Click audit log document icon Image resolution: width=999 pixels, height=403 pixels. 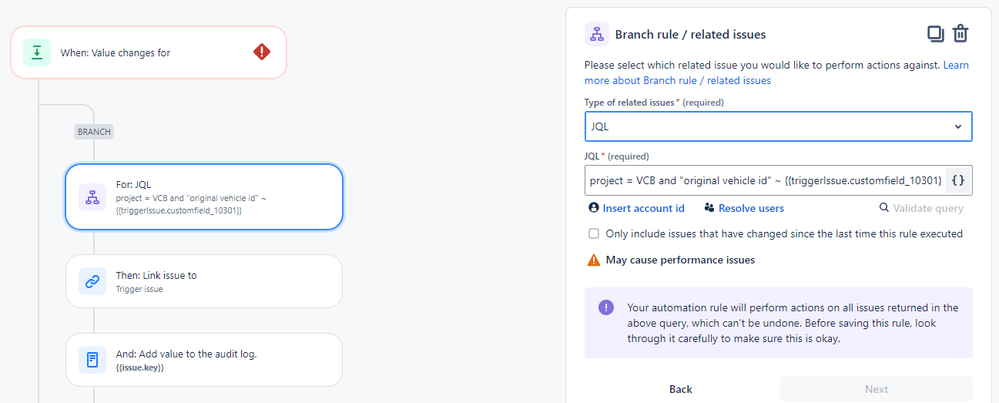click(x=92, y=360)
